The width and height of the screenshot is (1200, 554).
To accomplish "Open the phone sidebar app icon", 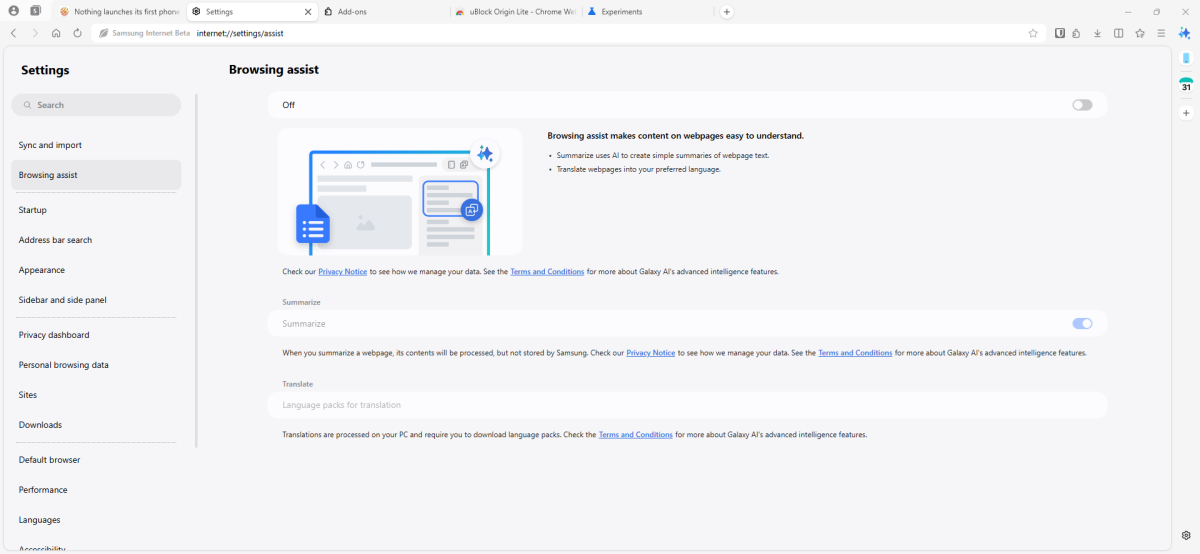I will pos(1186,58).
